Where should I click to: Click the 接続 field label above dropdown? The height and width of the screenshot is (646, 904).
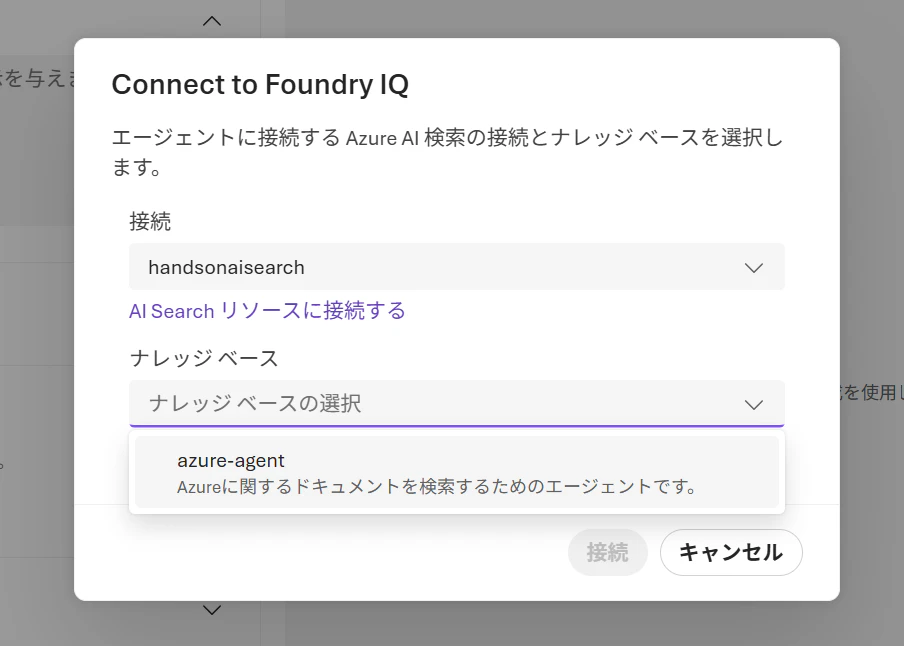pos(150,221)
